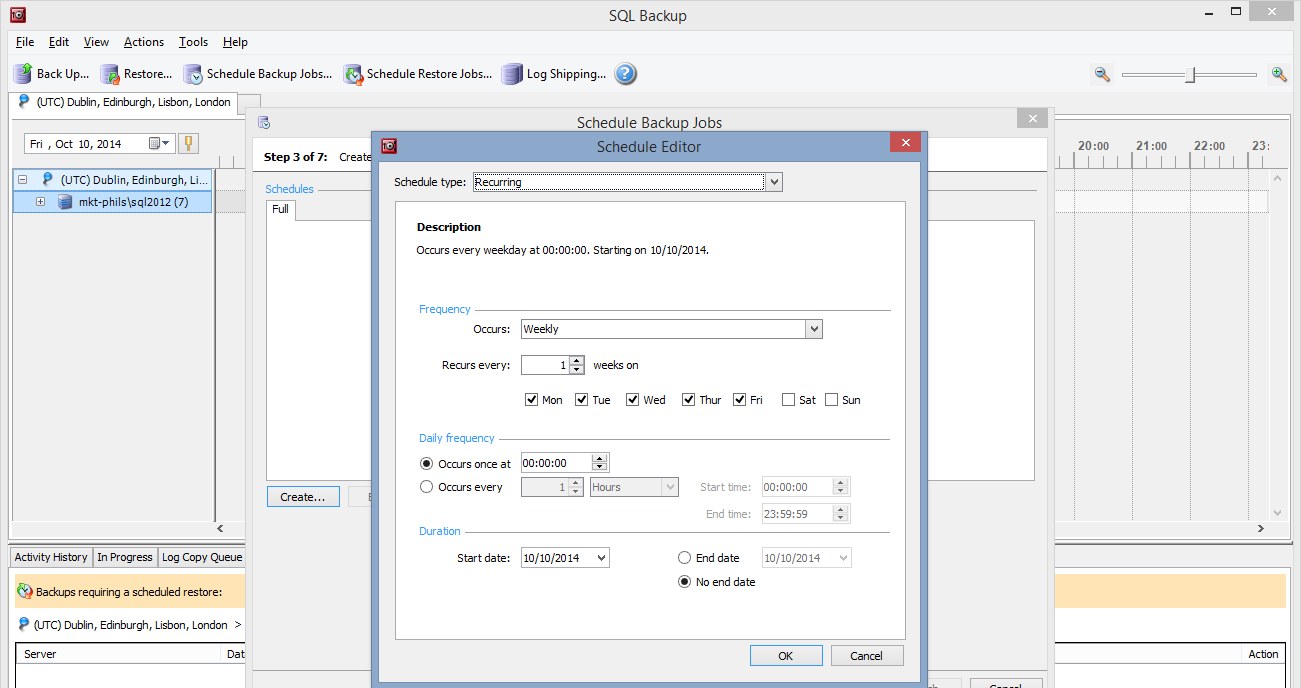Choose the End date radio option
The width and height of the screenshot is (1301, 688).
685,558
